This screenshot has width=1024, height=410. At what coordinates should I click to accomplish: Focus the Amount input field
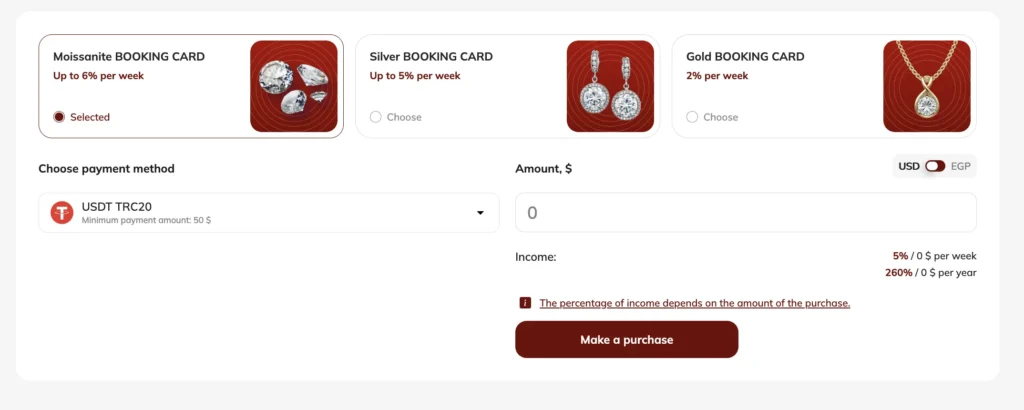pyautogui.click(x=745, y=213)
